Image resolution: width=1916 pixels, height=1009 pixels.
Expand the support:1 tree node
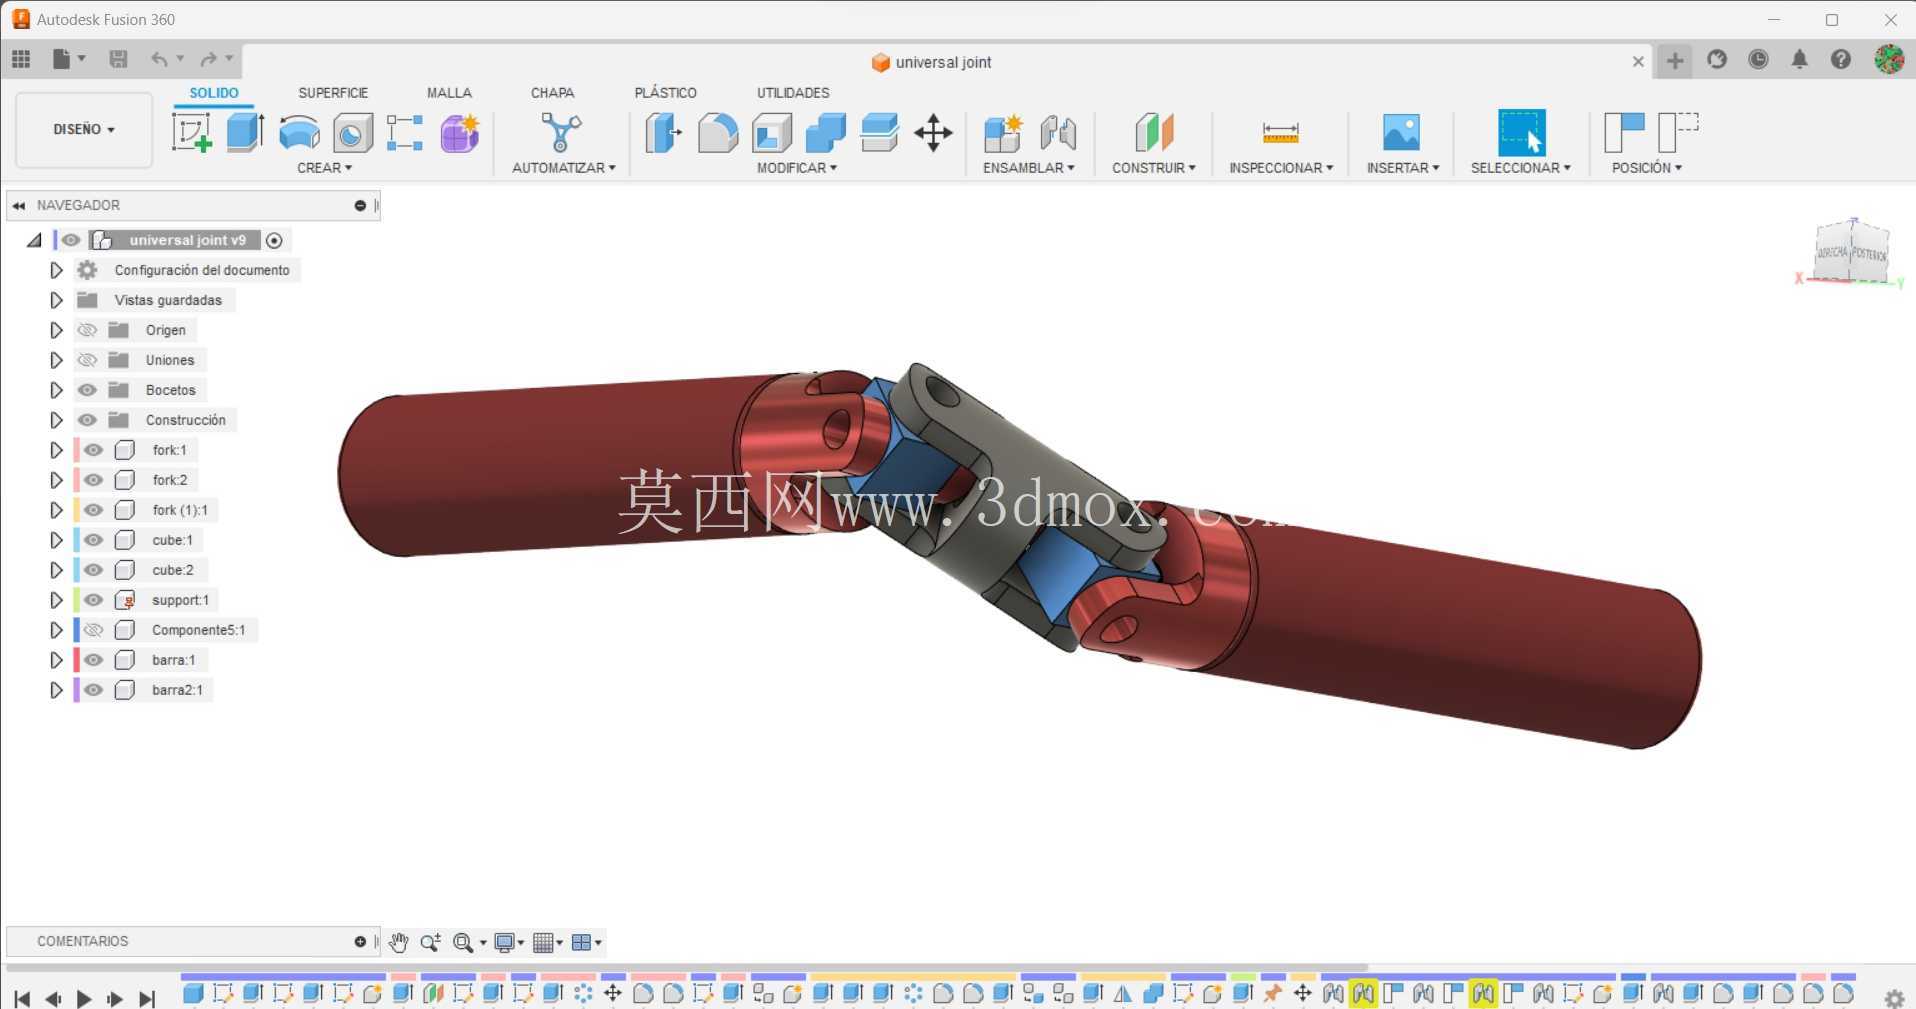click(x=56, y=600)
